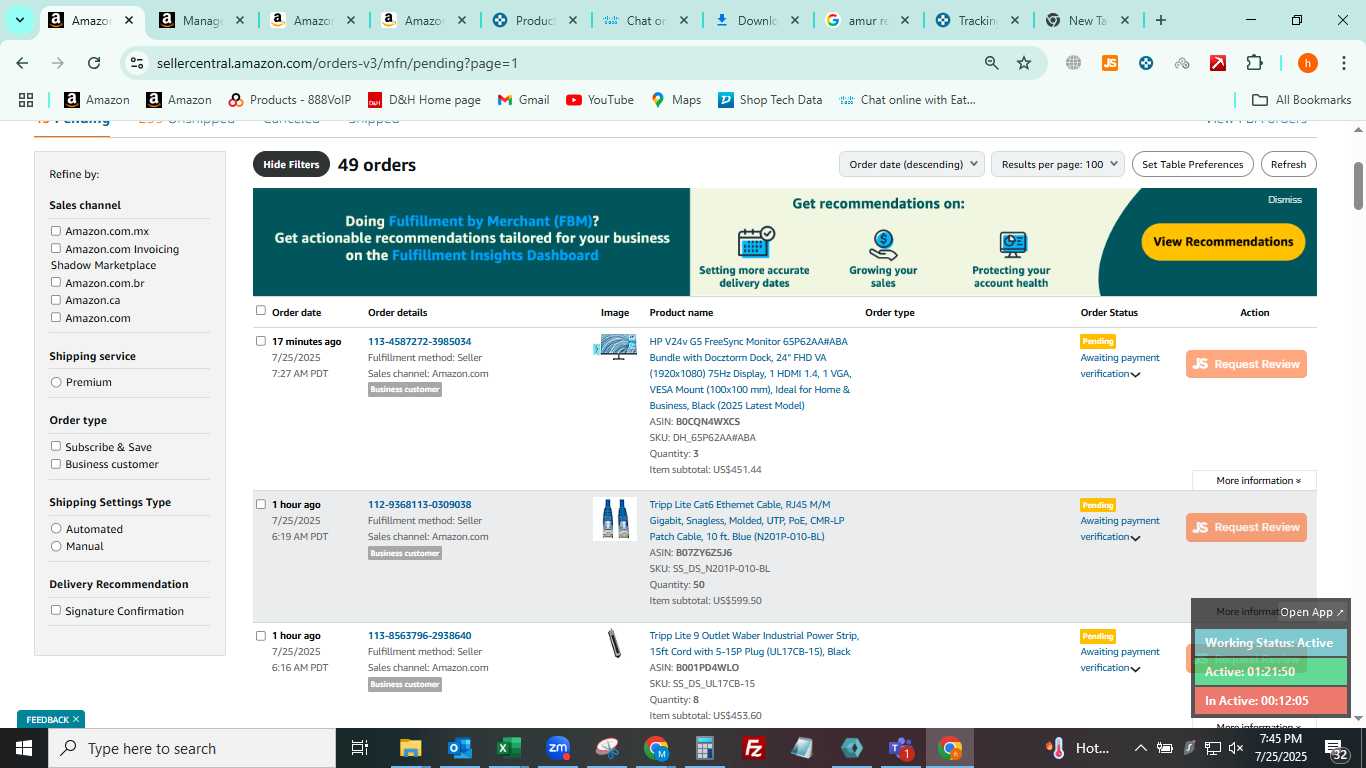The height and width of the screenshot is (768, 1366).
Task: Click the blue circular extension icon in toolbar
Action: pyautogui.click(x=1146, y=63)
